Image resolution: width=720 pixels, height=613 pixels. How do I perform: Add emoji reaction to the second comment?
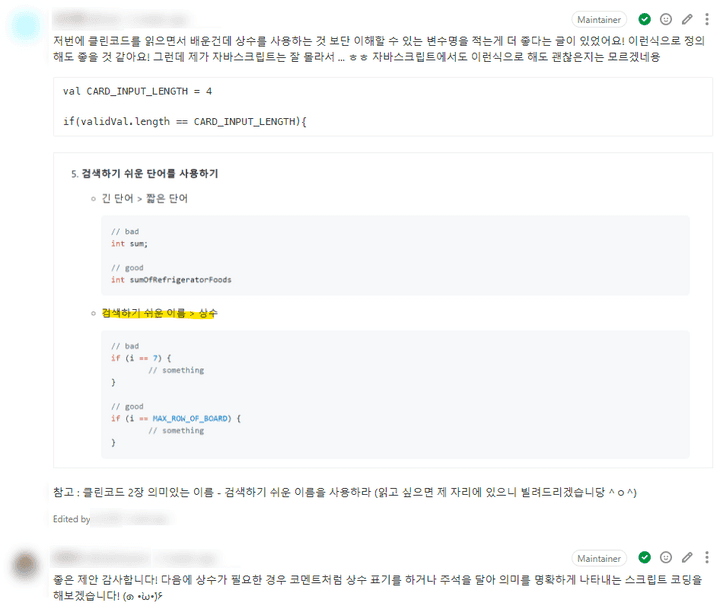coord(666,557)
